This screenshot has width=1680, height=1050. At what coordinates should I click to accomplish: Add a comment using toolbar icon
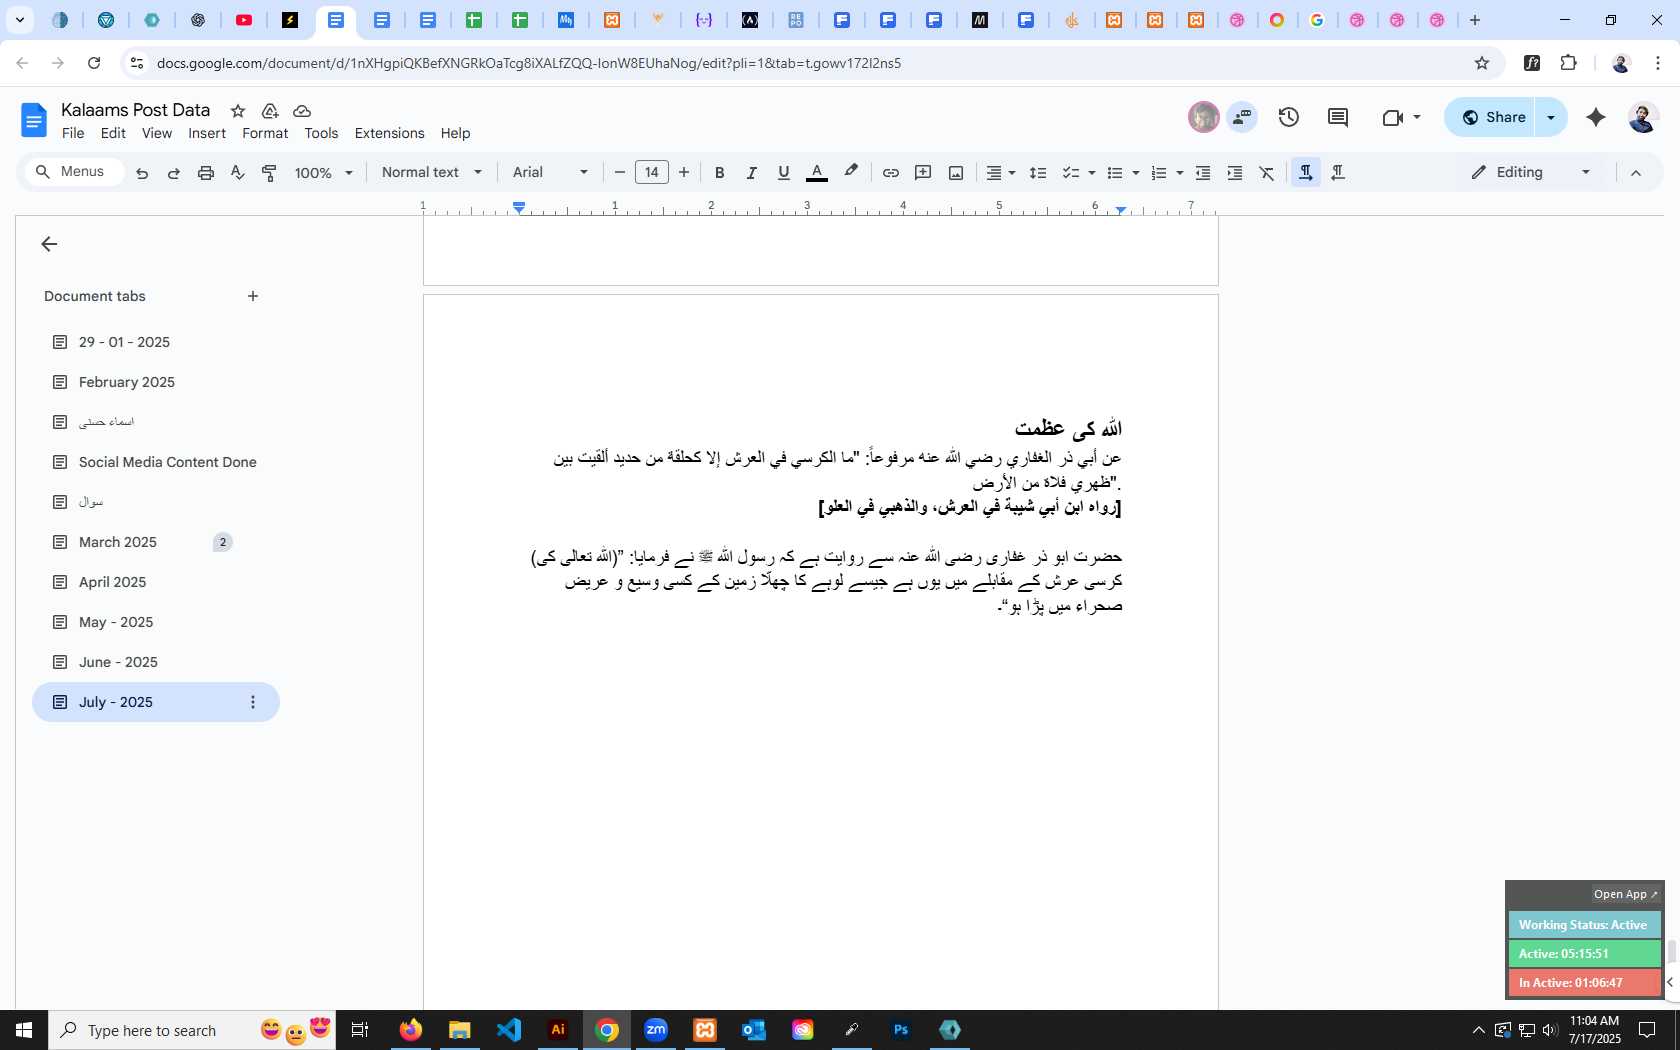(923, 173)
